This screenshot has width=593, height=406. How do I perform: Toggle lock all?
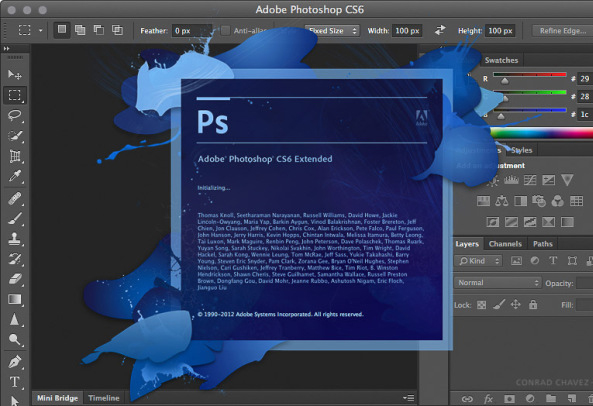[x=533, y=304]
